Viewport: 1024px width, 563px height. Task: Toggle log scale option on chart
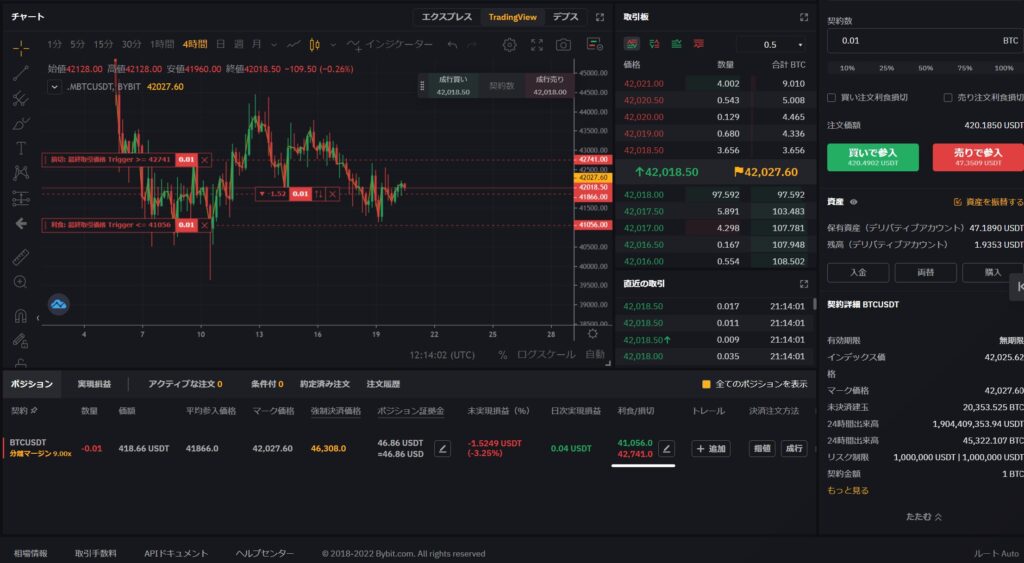[546, 355]
